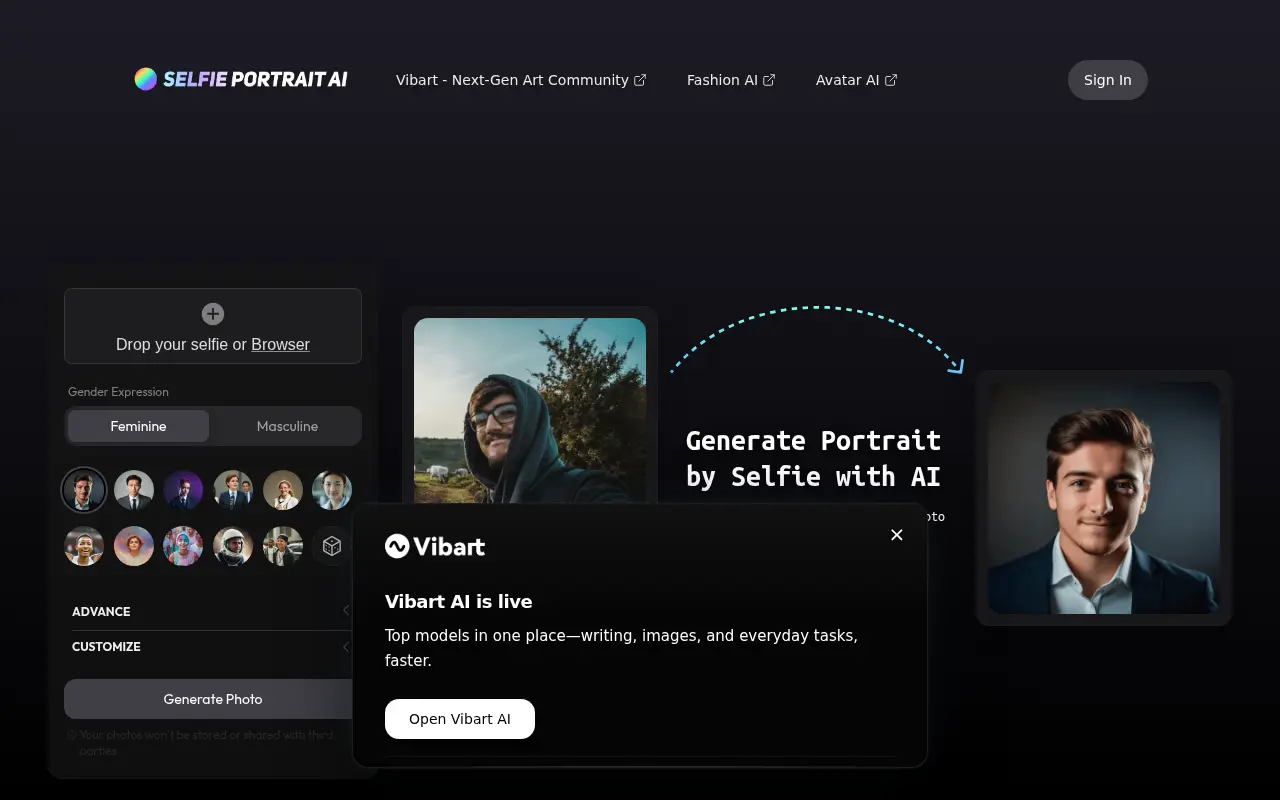Choose the woman in light-blue top style
The image size is (1280, 800).
coord(332,490)
